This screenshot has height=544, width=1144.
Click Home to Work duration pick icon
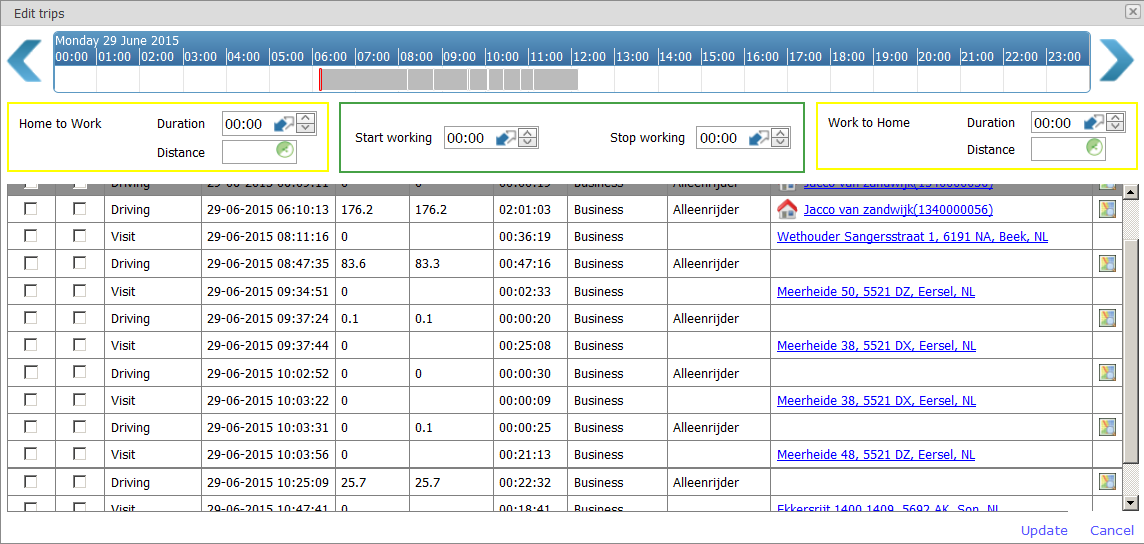coord(284,124)
